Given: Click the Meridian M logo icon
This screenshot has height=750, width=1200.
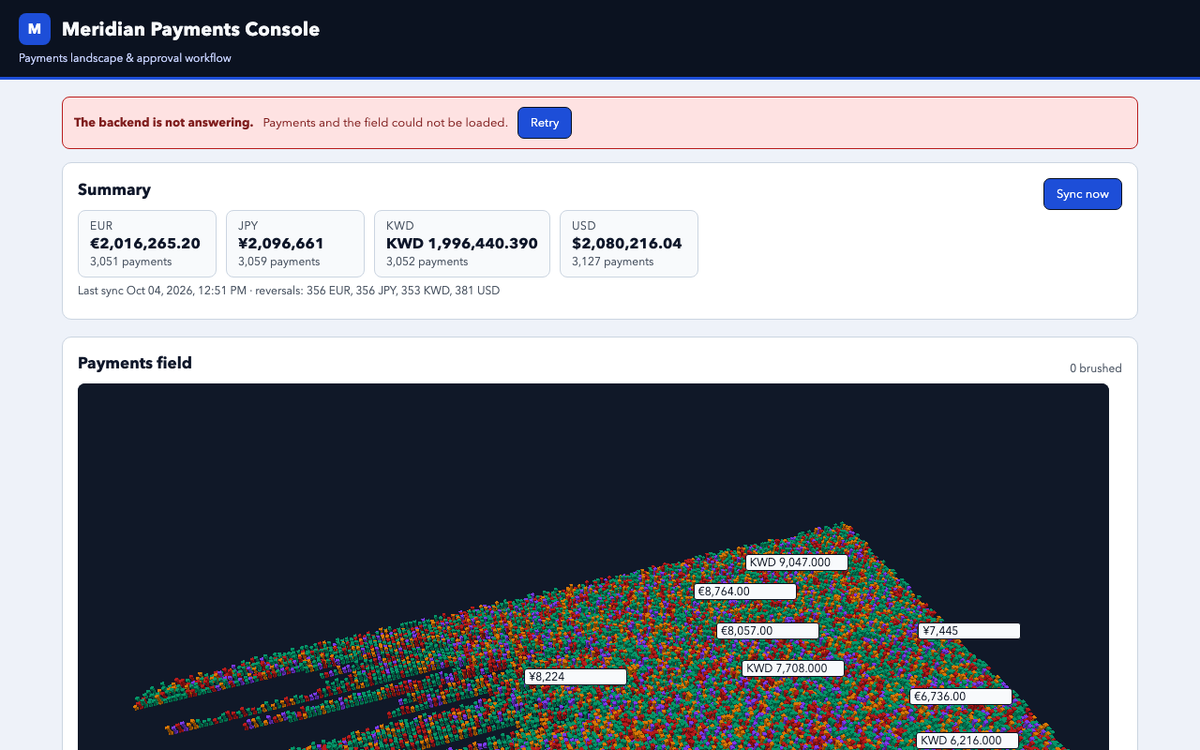Looking at the screenshot, I should click(x=35, y=29).
